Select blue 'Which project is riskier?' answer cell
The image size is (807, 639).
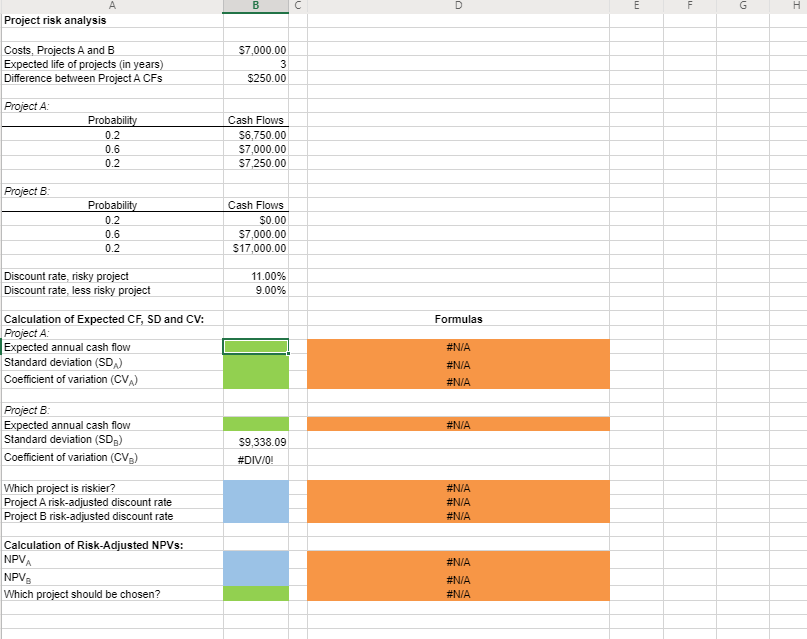click(256, 488)
